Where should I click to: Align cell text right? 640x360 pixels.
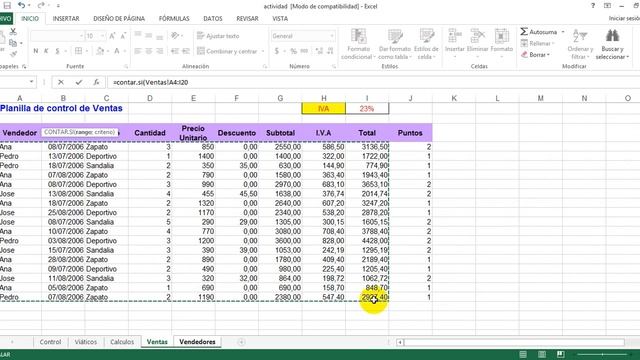point(160,51)
